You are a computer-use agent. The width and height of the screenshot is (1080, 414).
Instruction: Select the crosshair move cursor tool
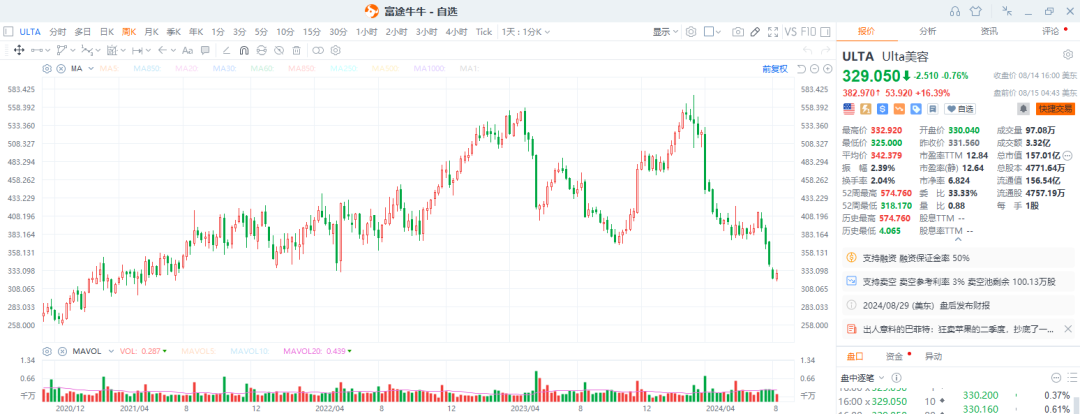click(19, 50)
